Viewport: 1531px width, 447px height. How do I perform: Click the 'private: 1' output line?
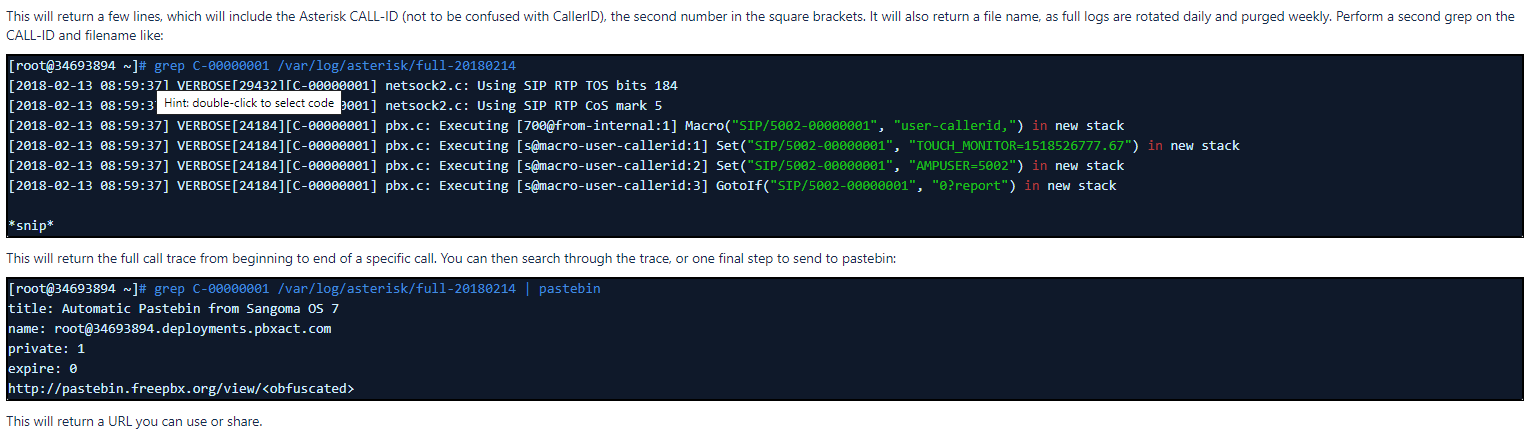[46, 348]
